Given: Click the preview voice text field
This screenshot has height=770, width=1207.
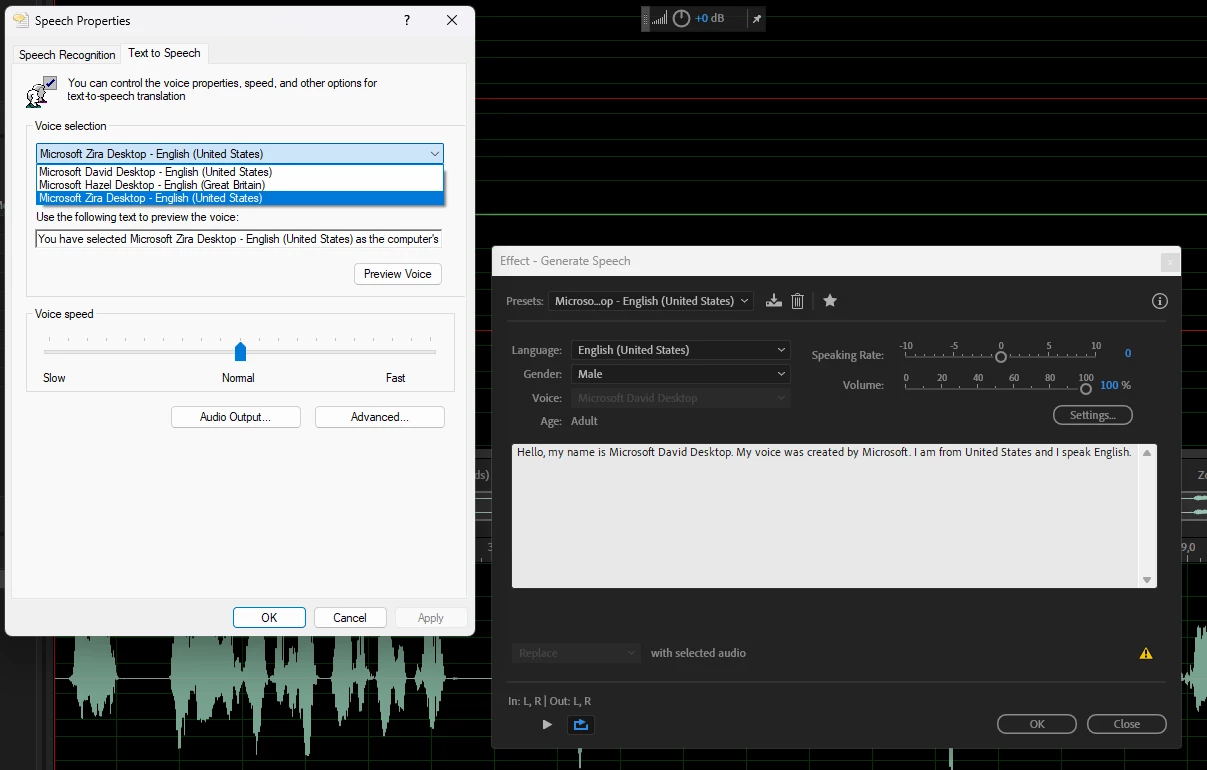Looking at the screenshot, I should pyautogui.click(x=238, y=239).
